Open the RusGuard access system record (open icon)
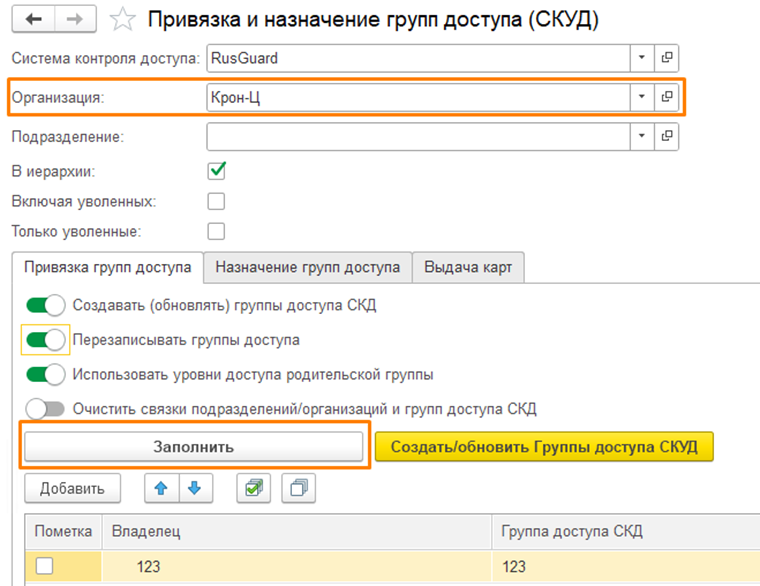Image resolution: width=760 pixels, height=586 pixels. (667, 58)
